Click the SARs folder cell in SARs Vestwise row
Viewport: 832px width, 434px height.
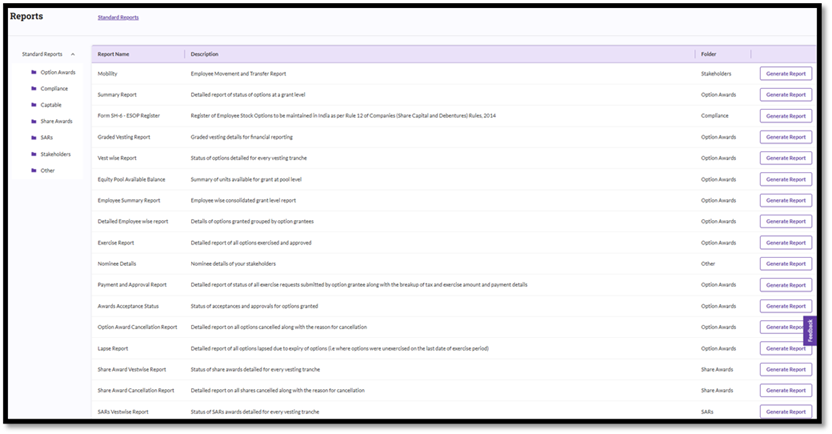(x=707, y=412)
